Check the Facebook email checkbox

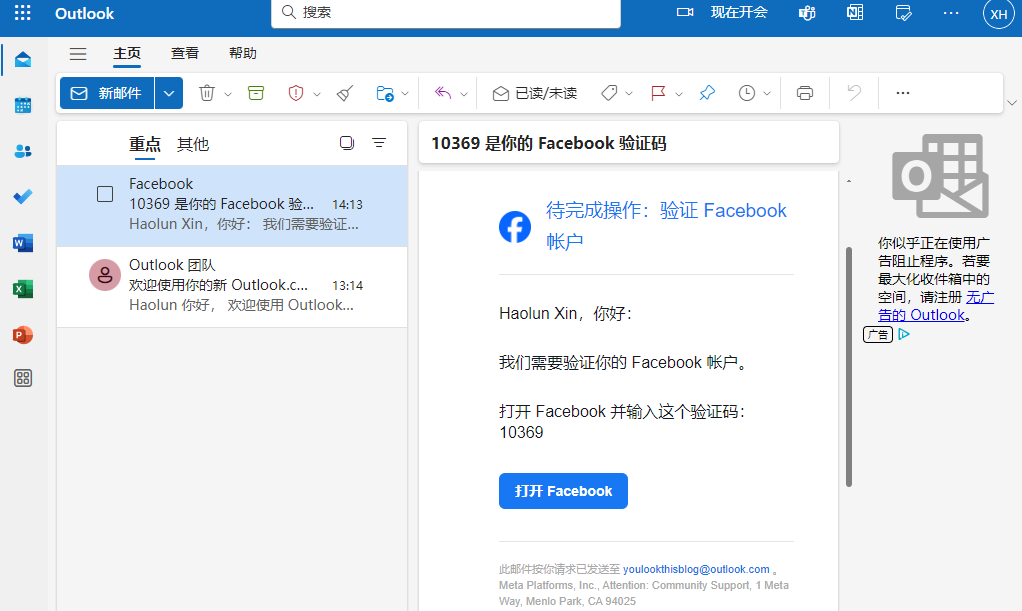[x=105, y=194]
